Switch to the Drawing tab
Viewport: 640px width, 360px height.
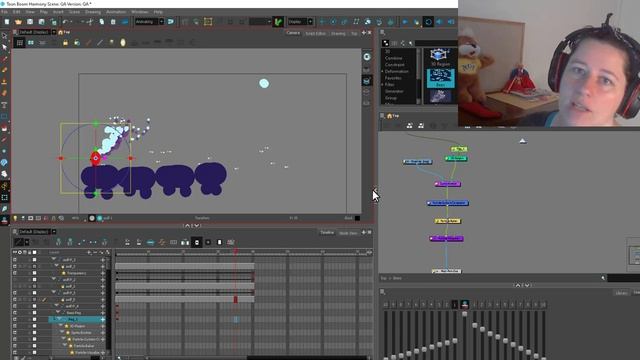point(338,33)
